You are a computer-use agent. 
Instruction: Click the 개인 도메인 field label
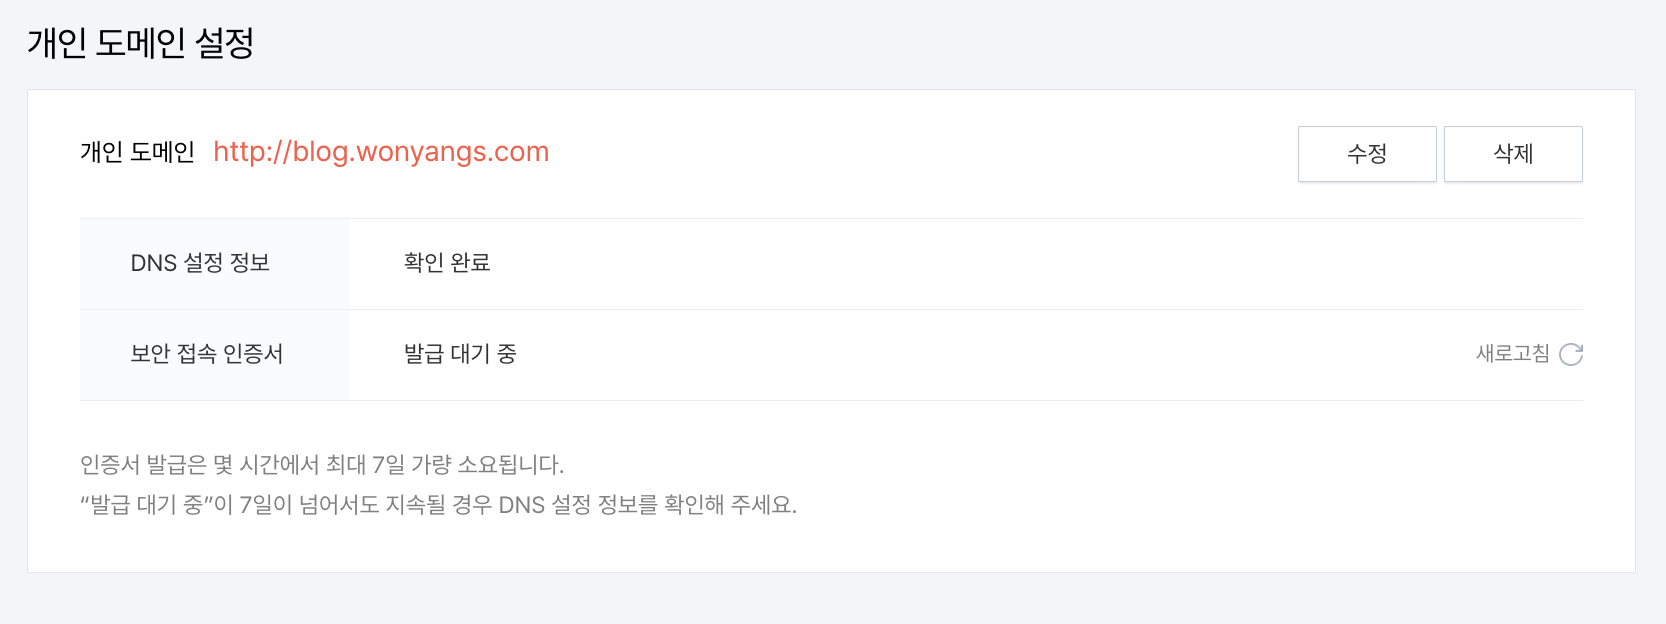click(x=139, y=152)
